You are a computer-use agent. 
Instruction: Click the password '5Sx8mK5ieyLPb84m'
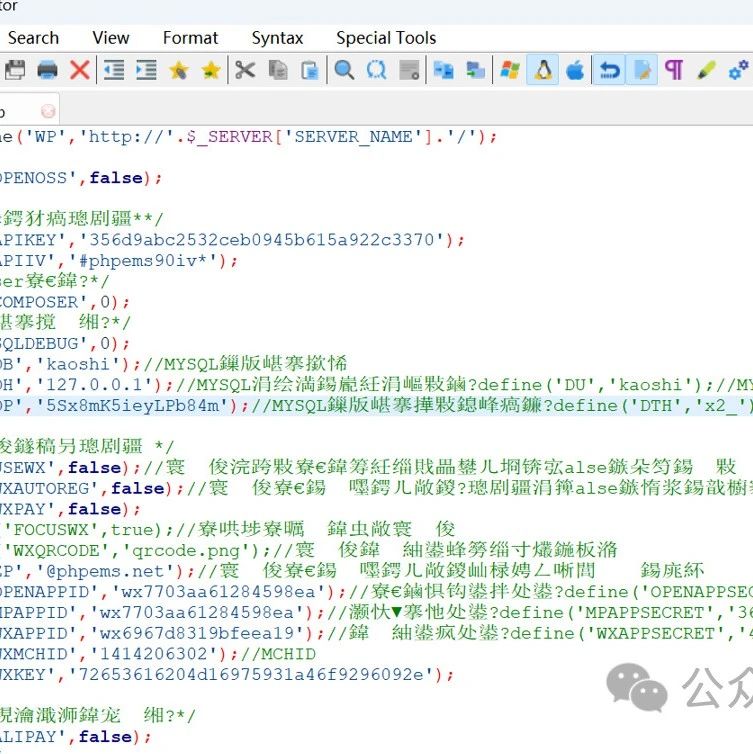coord(132,405)
